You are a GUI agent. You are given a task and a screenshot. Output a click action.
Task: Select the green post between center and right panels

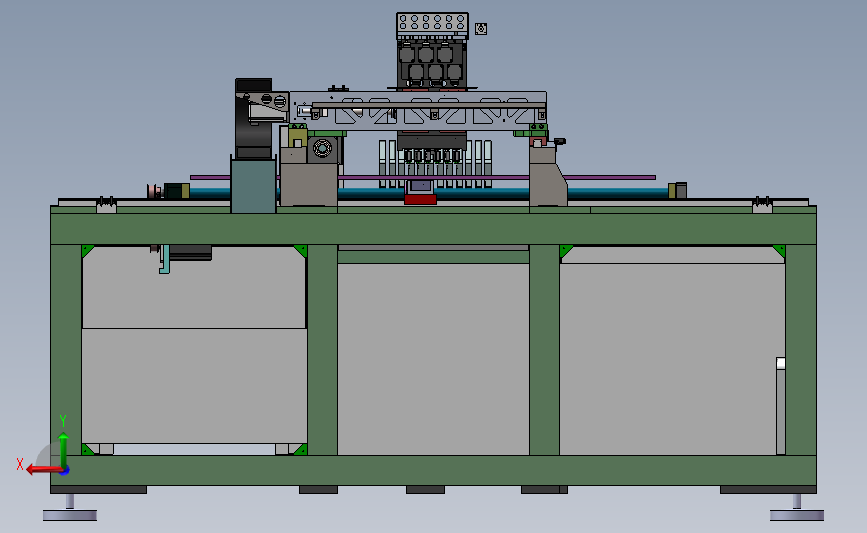click(545, 350)
